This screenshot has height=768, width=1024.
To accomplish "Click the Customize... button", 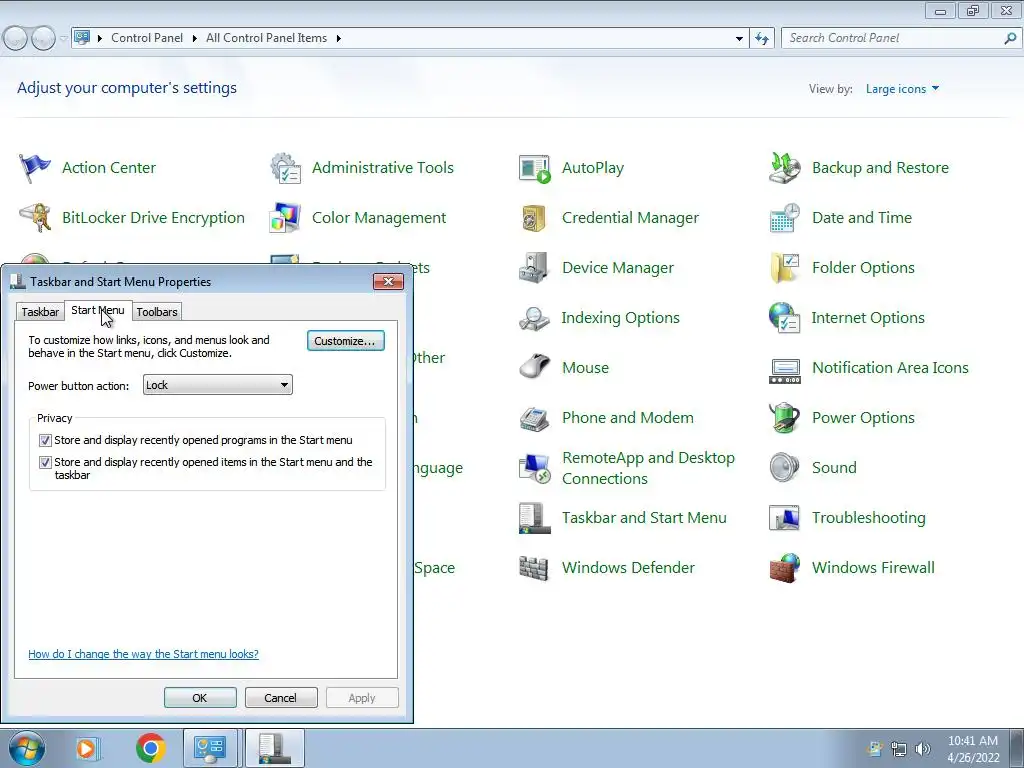I will tap(345, 341).
